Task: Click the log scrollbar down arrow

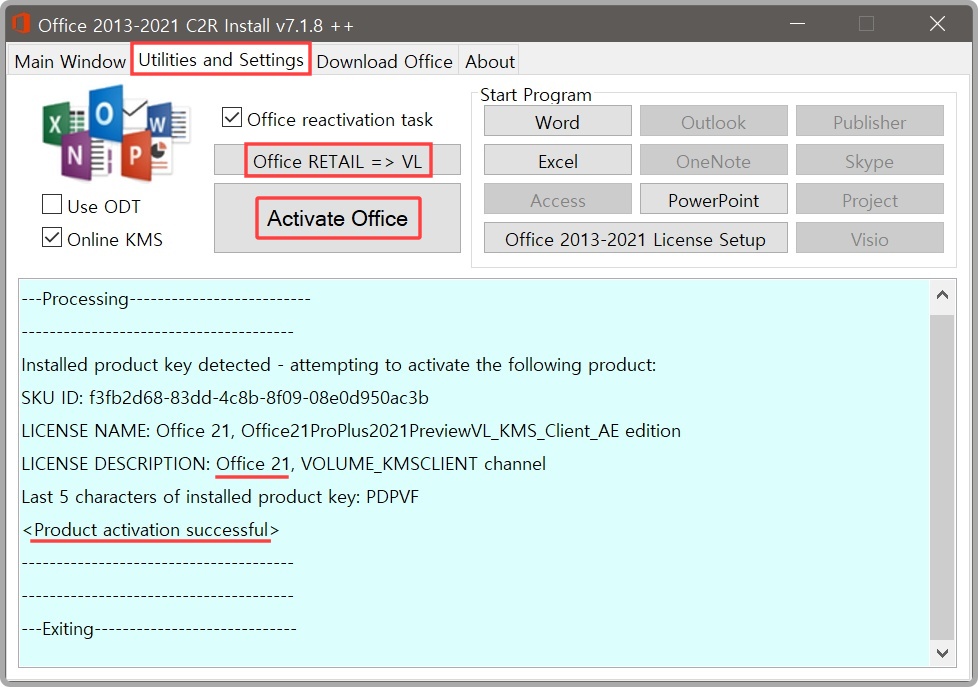Action: [942, 653]
